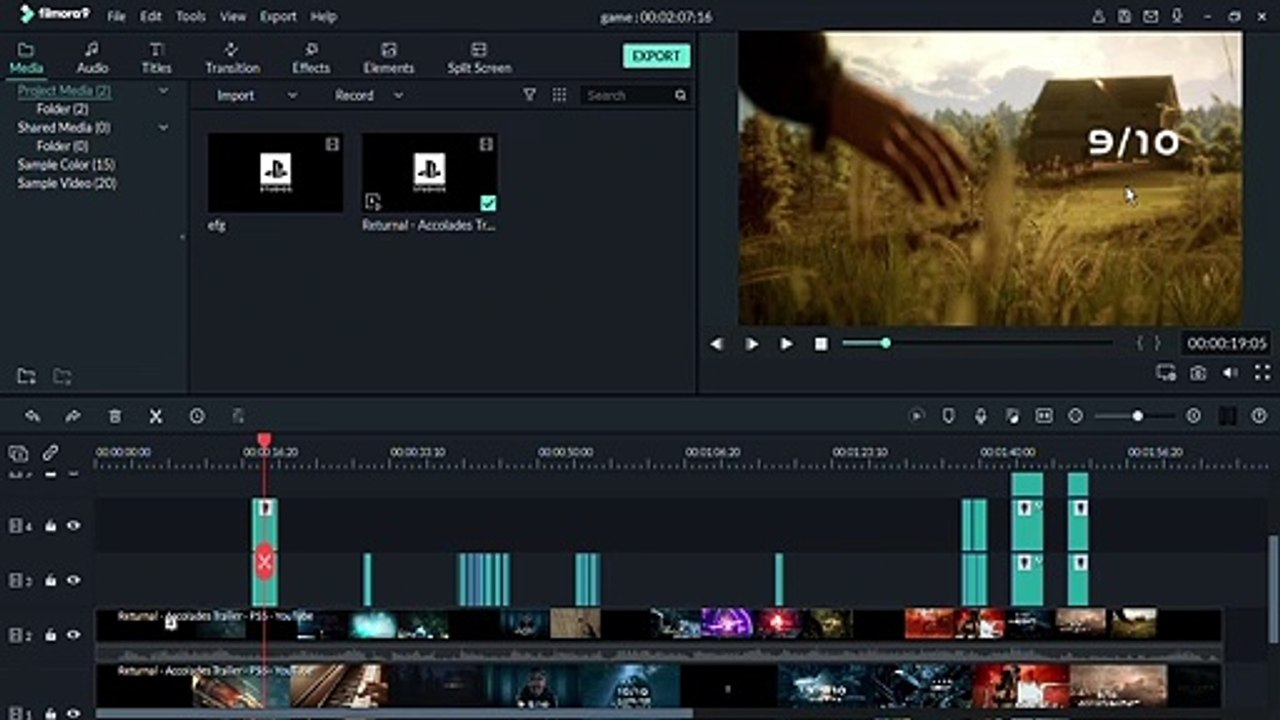Switch media view with the grid icon
The height and width of the screenshot is (720, 1280).
pos(559,95)
